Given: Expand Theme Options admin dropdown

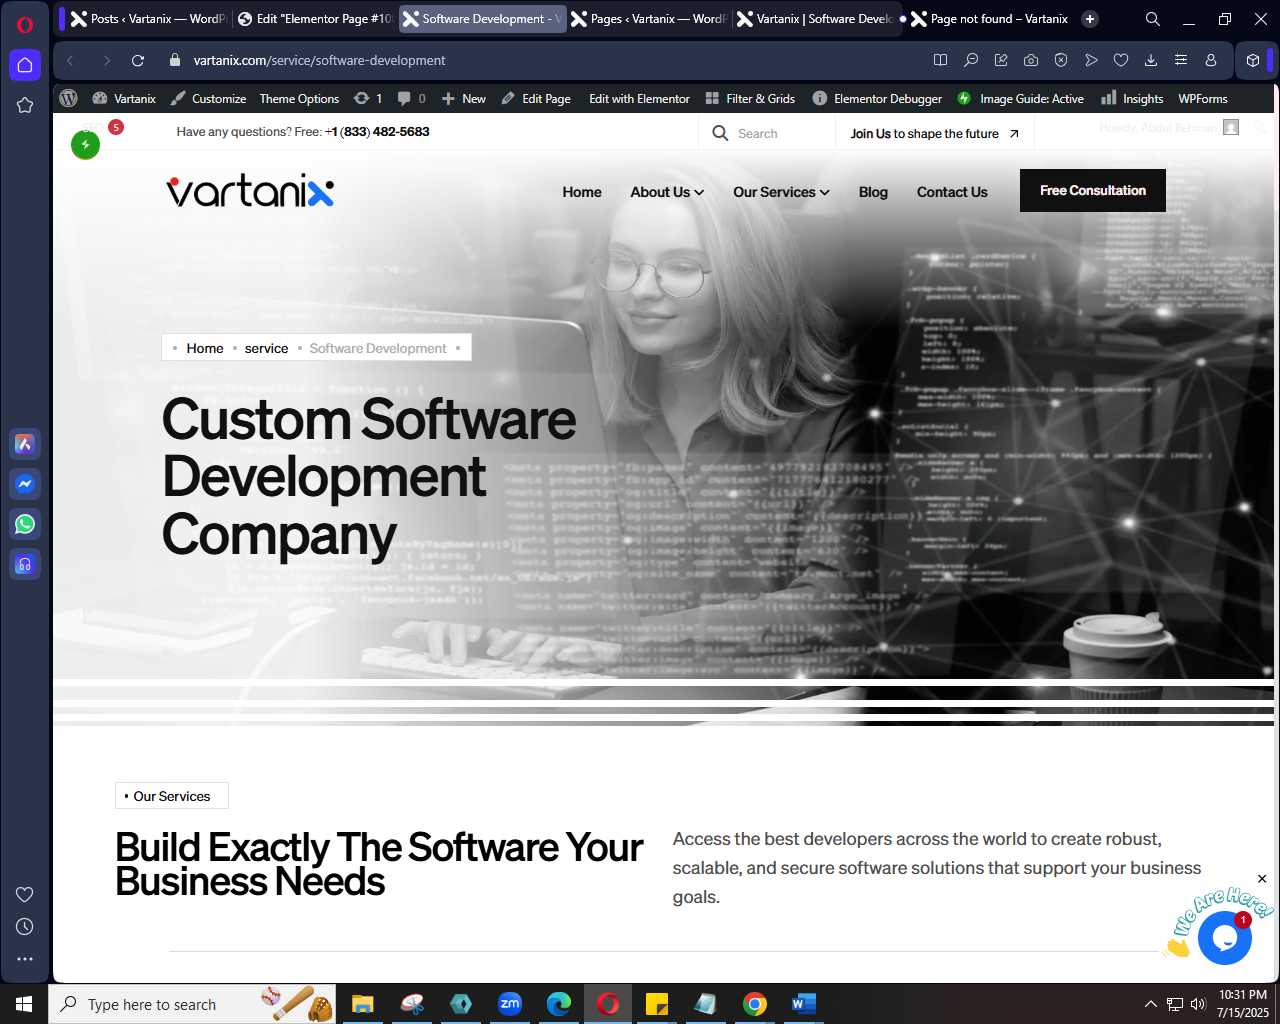Looking at the screenshot, I should click(x=299, y=99).
